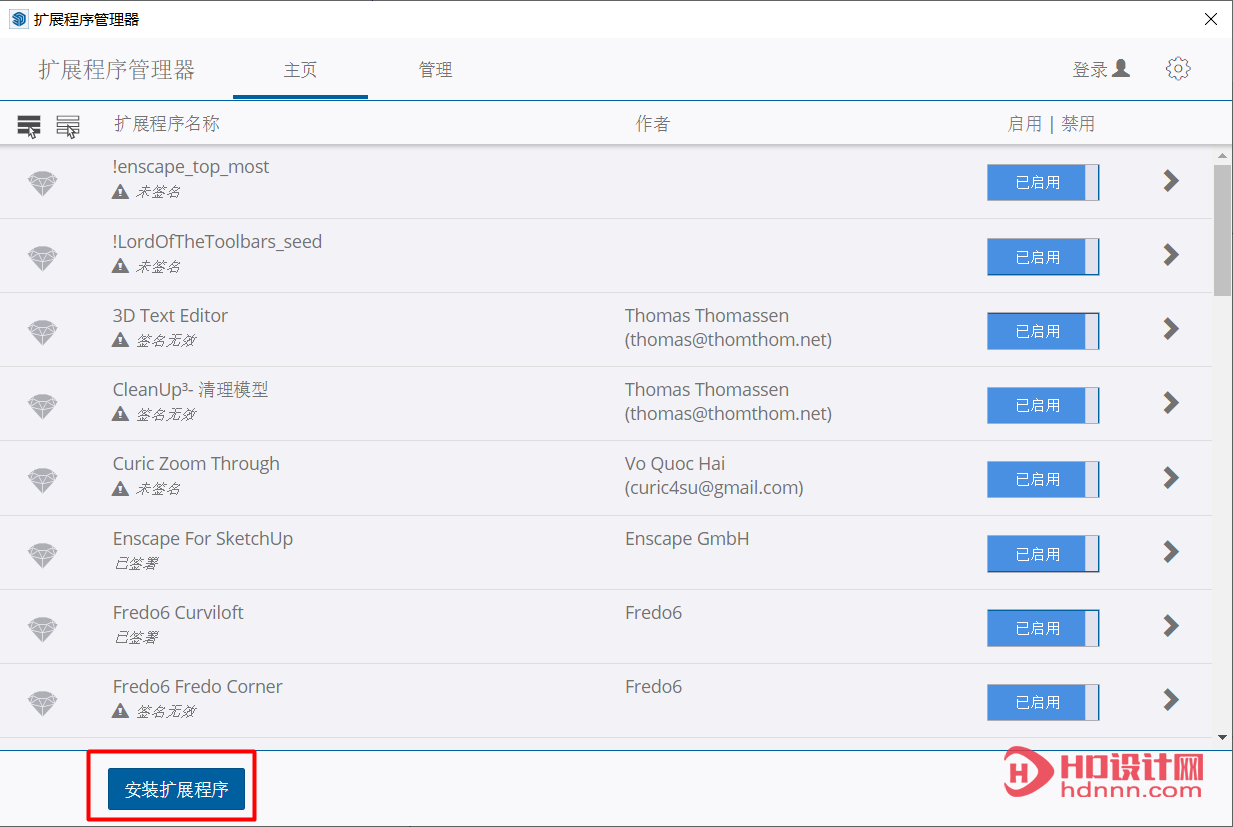This screenshot has height=827, width=1233.
Task: Click the 已签署 status under Enscape For SketchUp
Action: tap(135, 563)
